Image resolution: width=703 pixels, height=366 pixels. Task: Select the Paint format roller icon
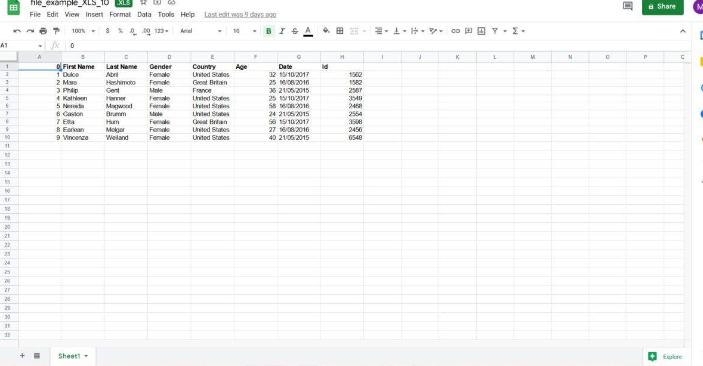56,31
